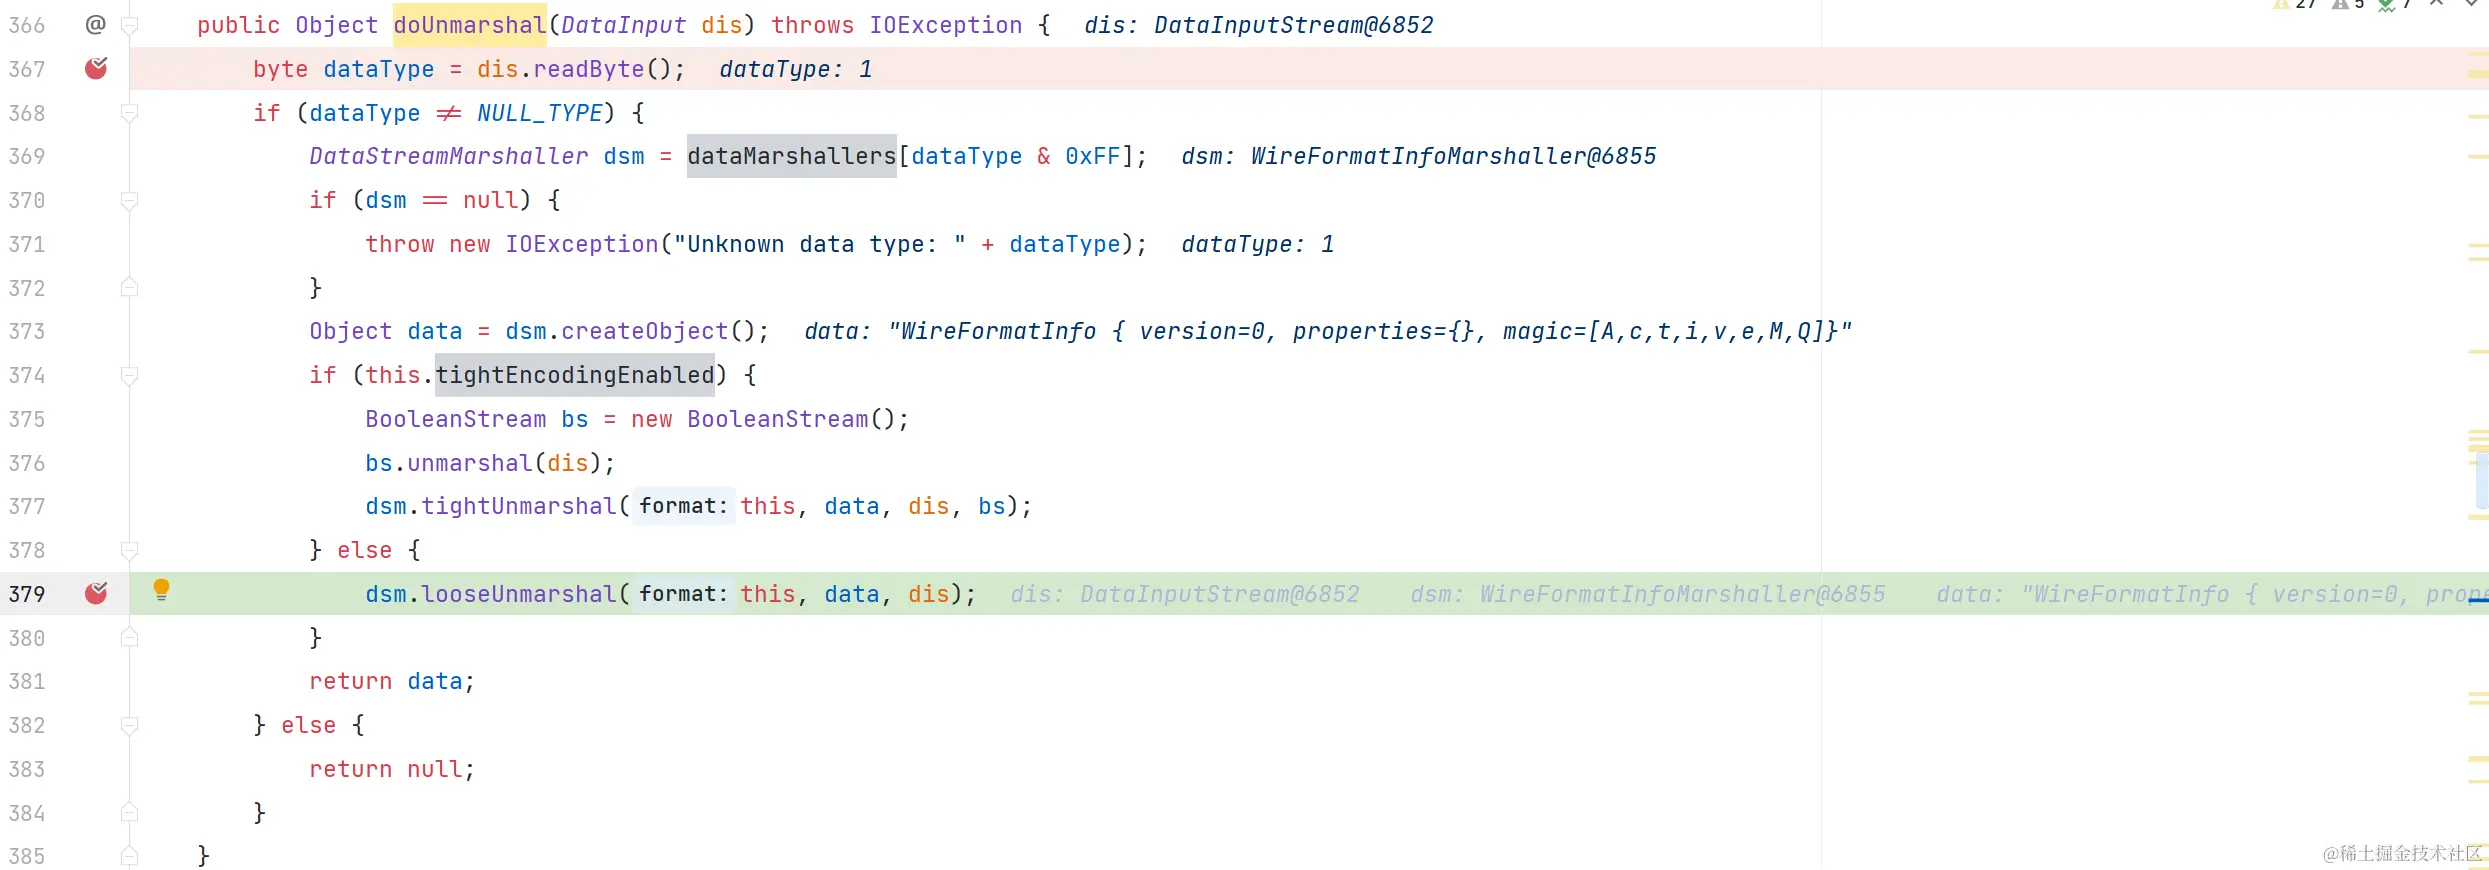Click line number 381 in the gutter
Screen dimensions: 2489x870
tap(27, 681)
